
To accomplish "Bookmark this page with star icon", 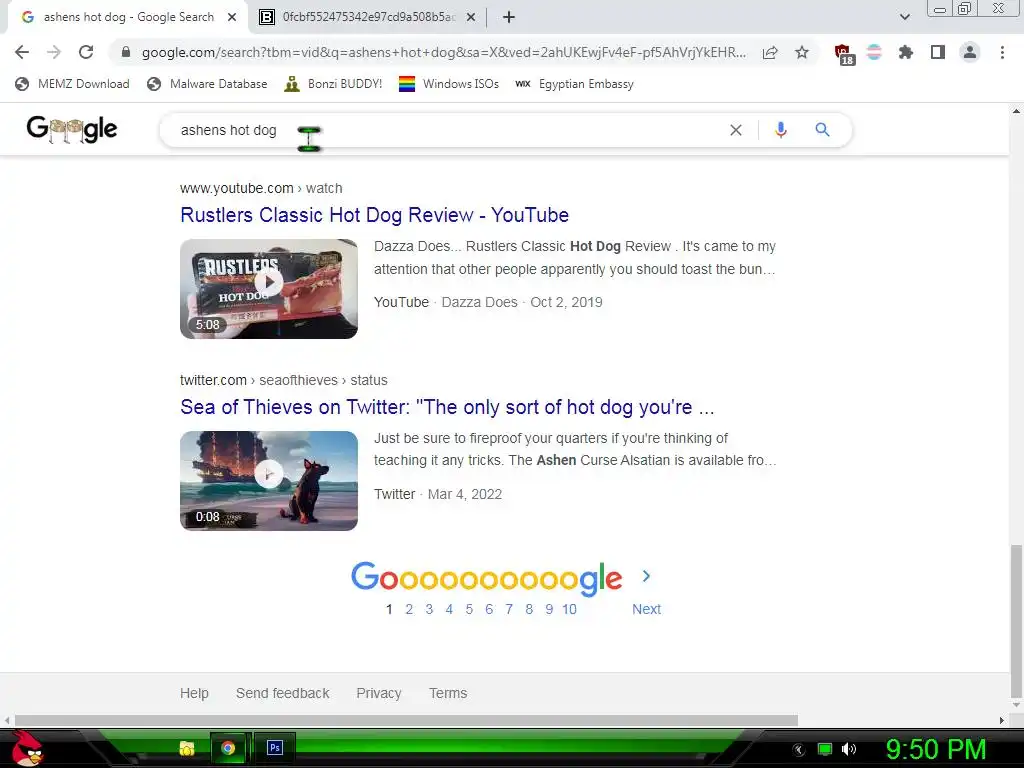I will tap(802, 52).
